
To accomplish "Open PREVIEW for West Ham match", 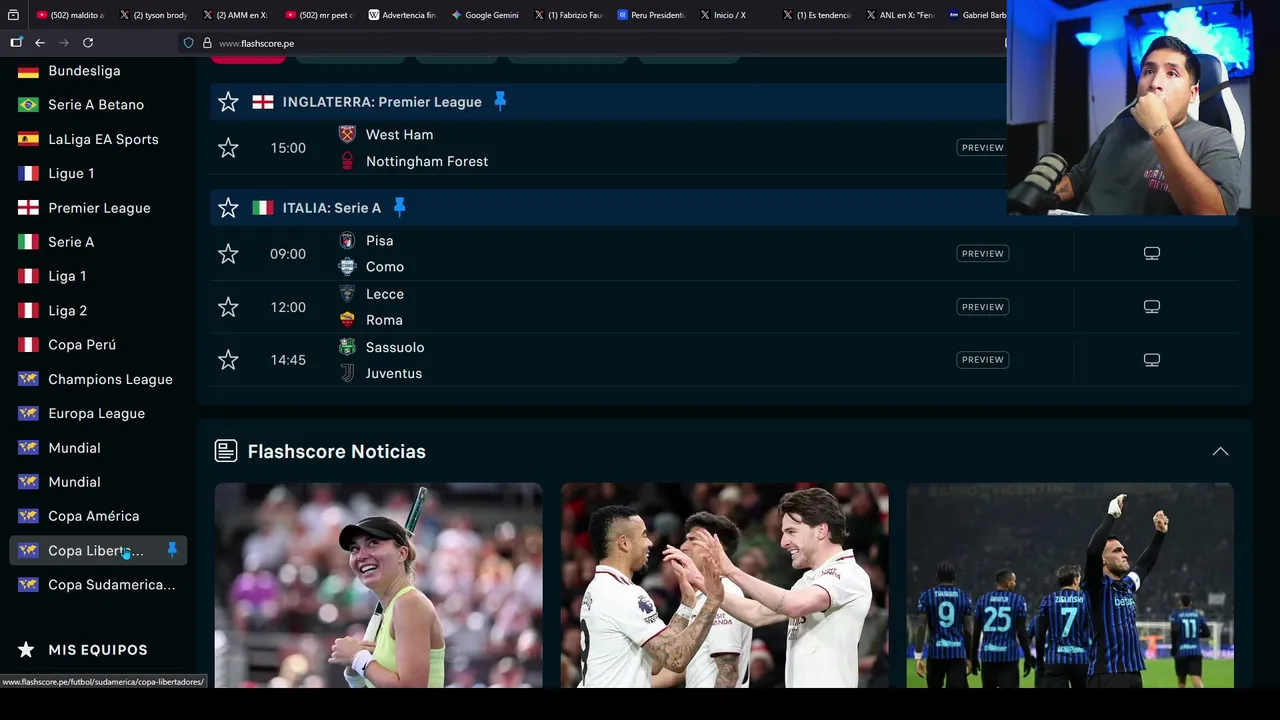I will (982, 148).
